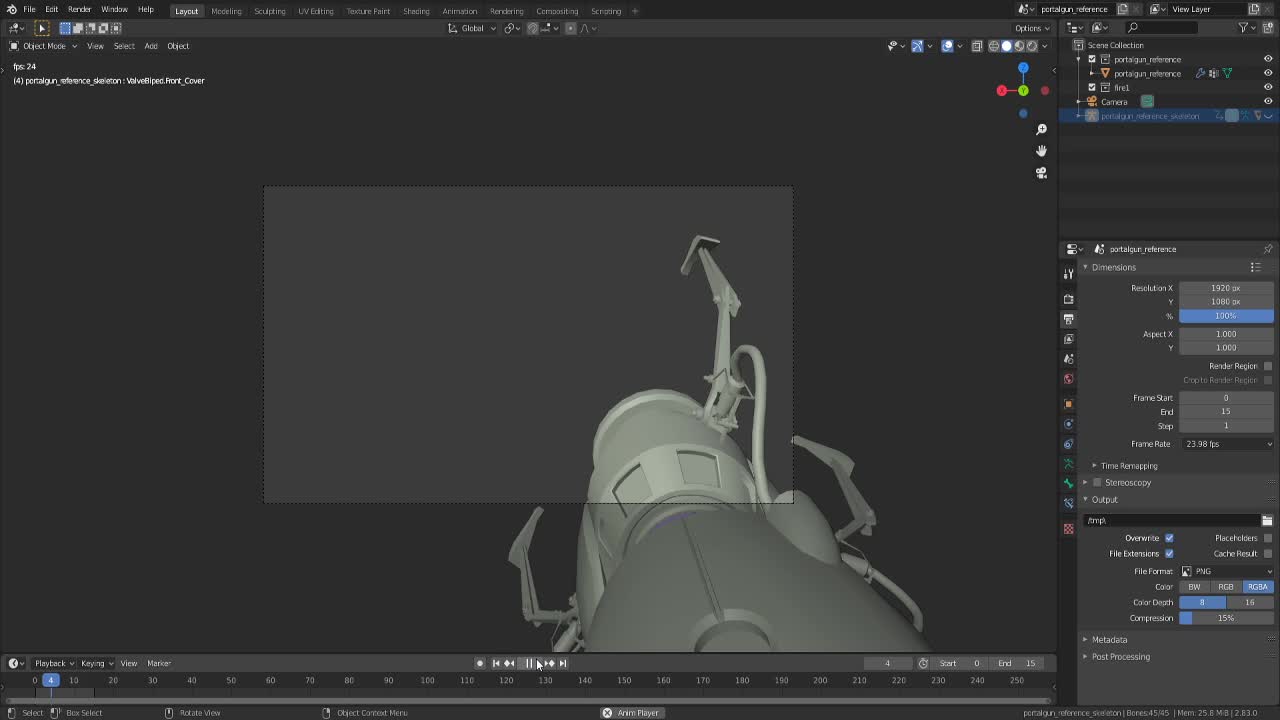This screenshot has width=1280, height=720.
Task: Switch to the Animation workspace tab
Action: tap(460, 11)
